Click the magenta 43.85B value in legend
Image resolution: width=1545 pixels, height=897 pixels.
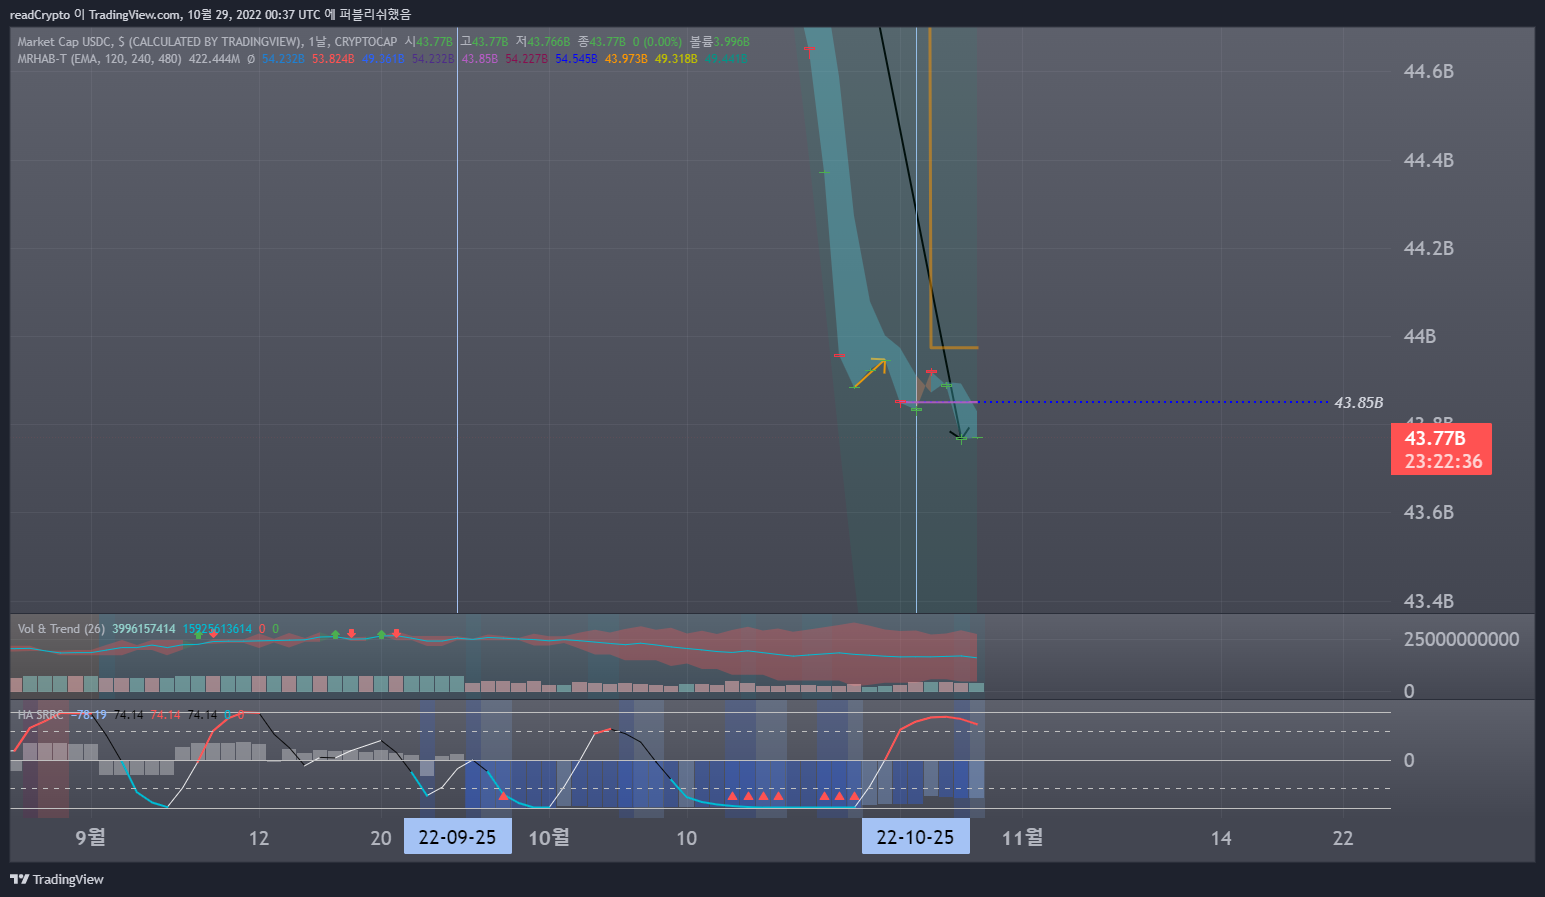tap(479, 59)
